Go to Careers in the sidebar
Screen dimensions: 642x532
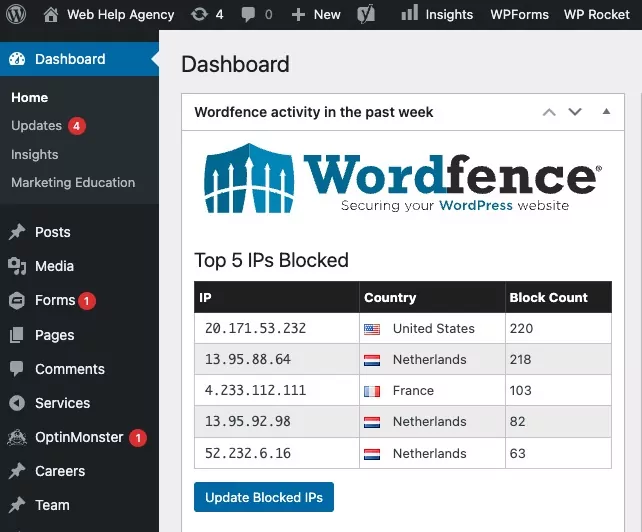[x=60, y=471]
